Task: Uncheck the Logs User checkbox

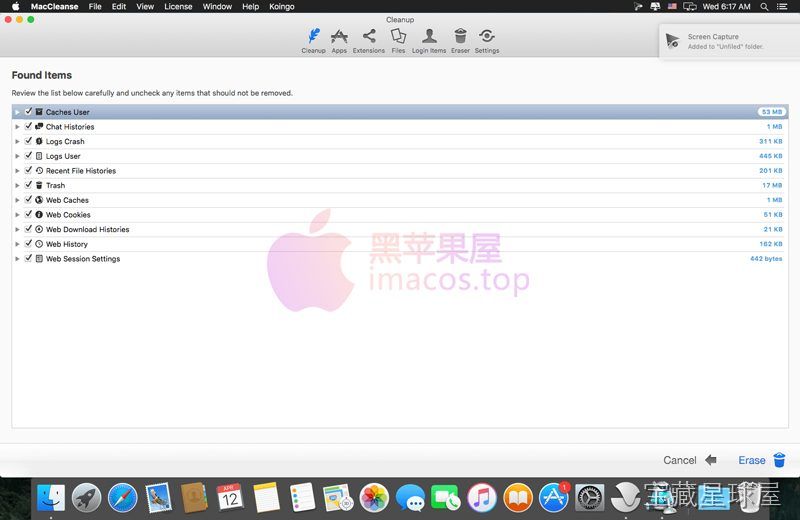Action: (x=29, y=156)
